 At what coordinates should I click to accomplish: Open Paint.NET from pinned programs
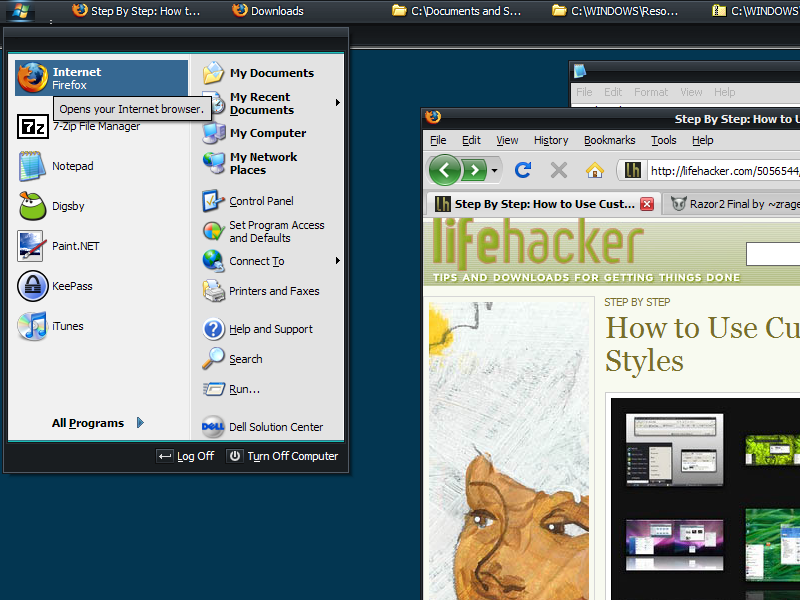pos(75,246)
